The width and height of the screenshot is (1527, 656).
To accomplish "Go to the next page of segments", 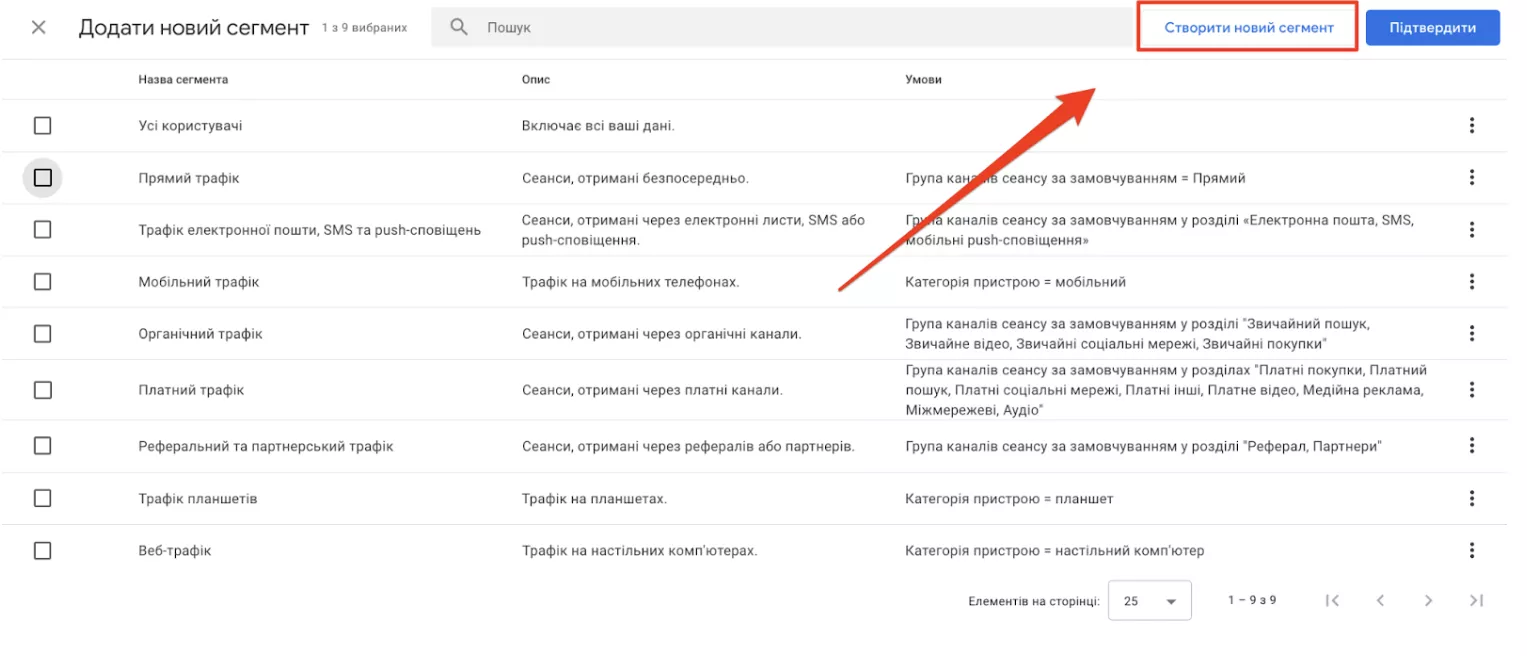I will [x=1428, y=599].
